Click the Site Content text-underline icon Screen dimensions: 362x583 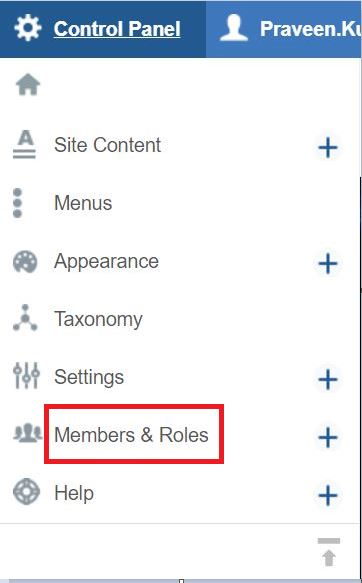tap(25, 145)
